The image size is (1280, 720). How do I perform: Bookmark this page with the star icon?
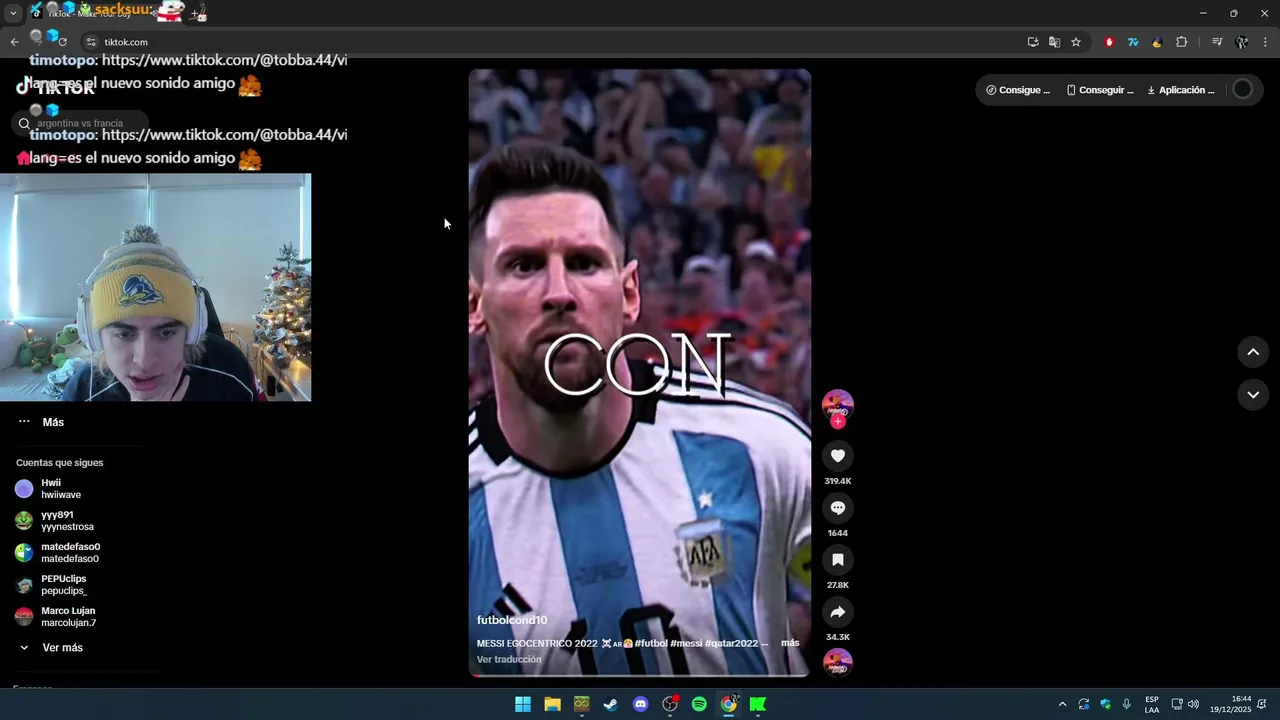tap(1076, 42)
